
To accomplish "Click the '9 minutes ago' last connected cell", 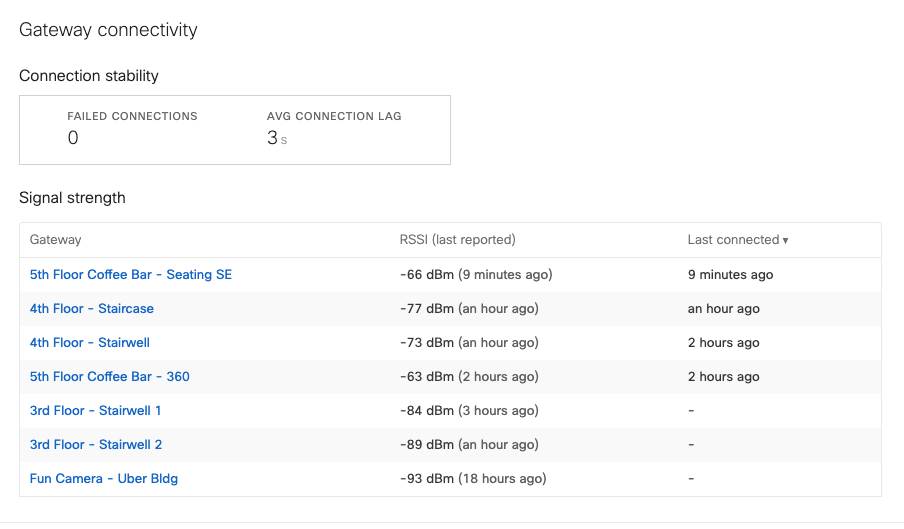I will coord(730,274).
